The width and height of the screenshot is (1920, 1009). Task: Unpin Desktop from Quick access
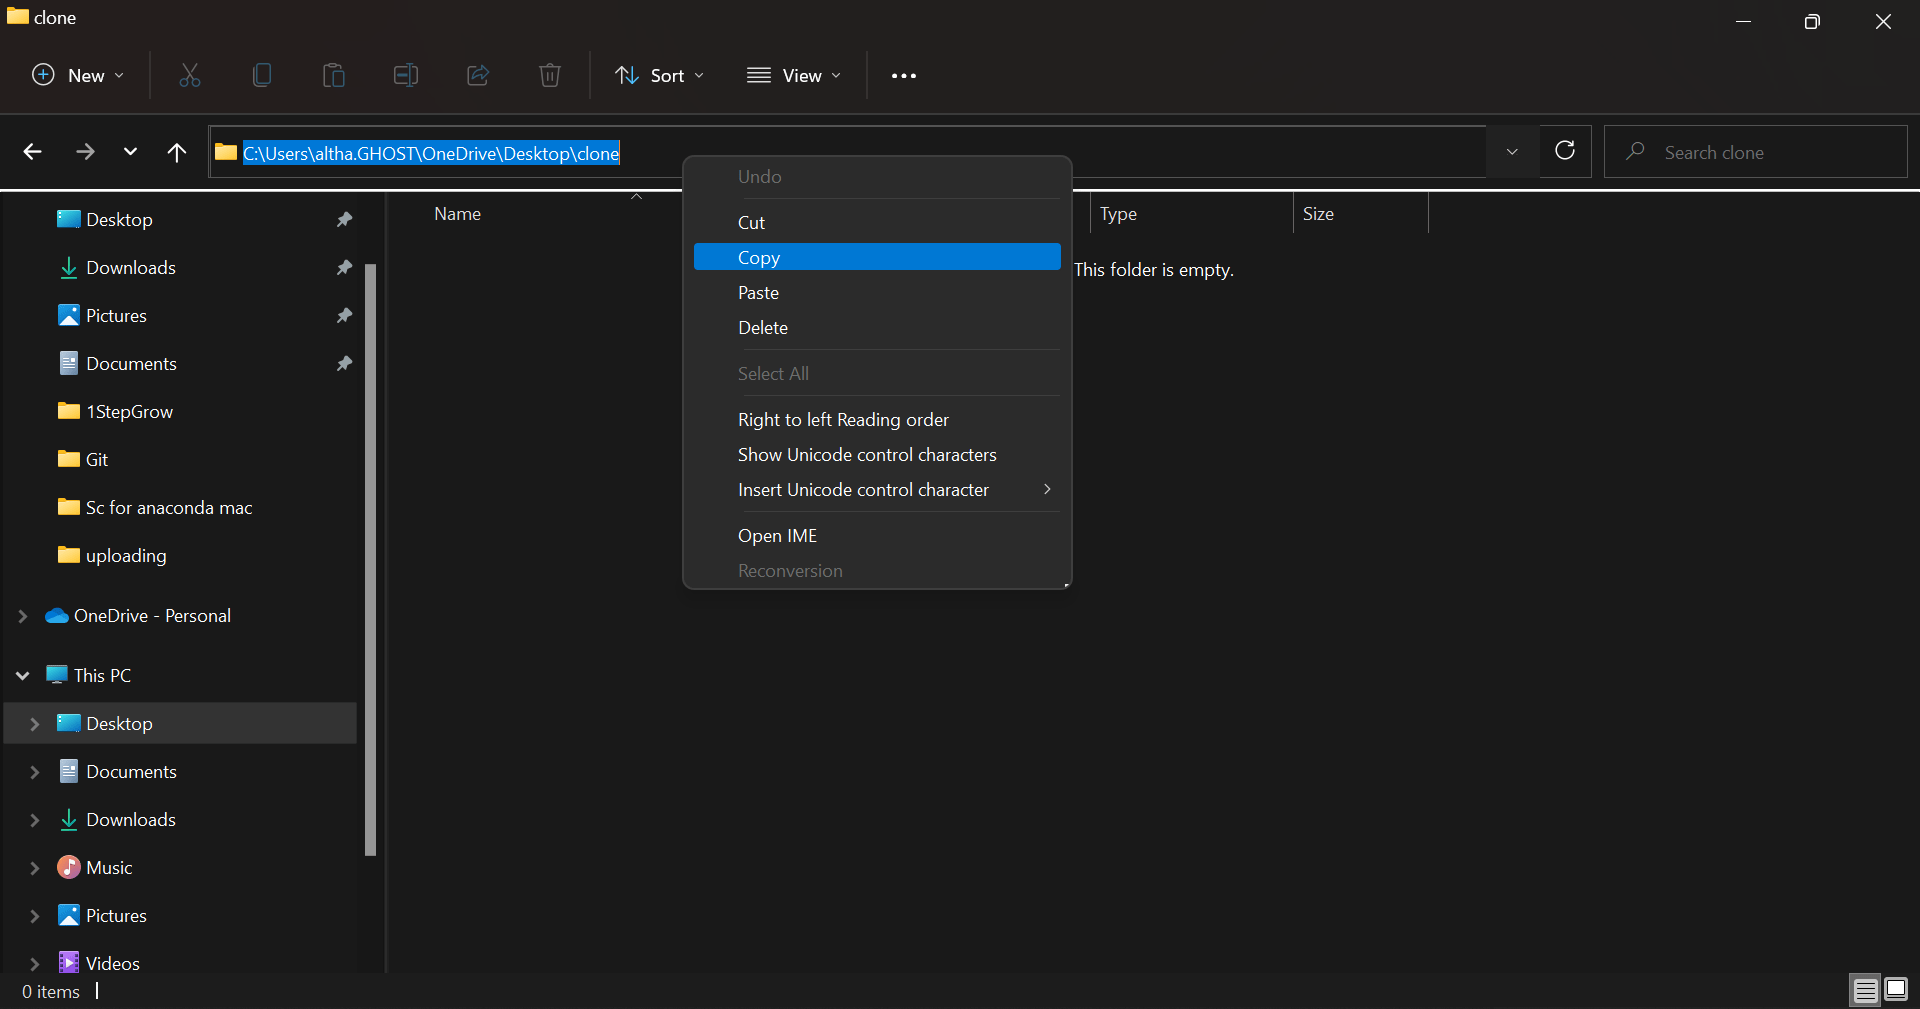(x=344, y=219)
